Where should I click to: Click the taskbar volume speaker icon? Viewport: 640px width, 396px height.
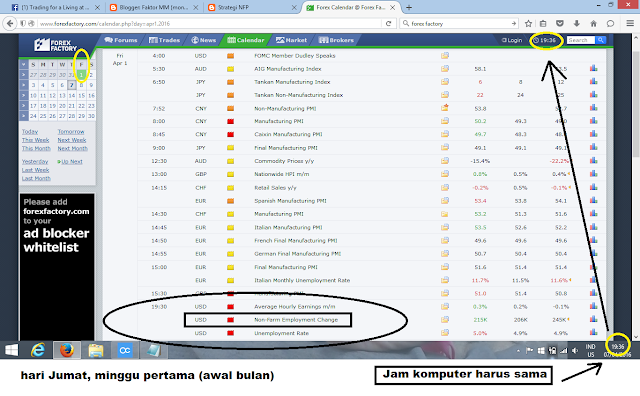(x=575, y=350)
